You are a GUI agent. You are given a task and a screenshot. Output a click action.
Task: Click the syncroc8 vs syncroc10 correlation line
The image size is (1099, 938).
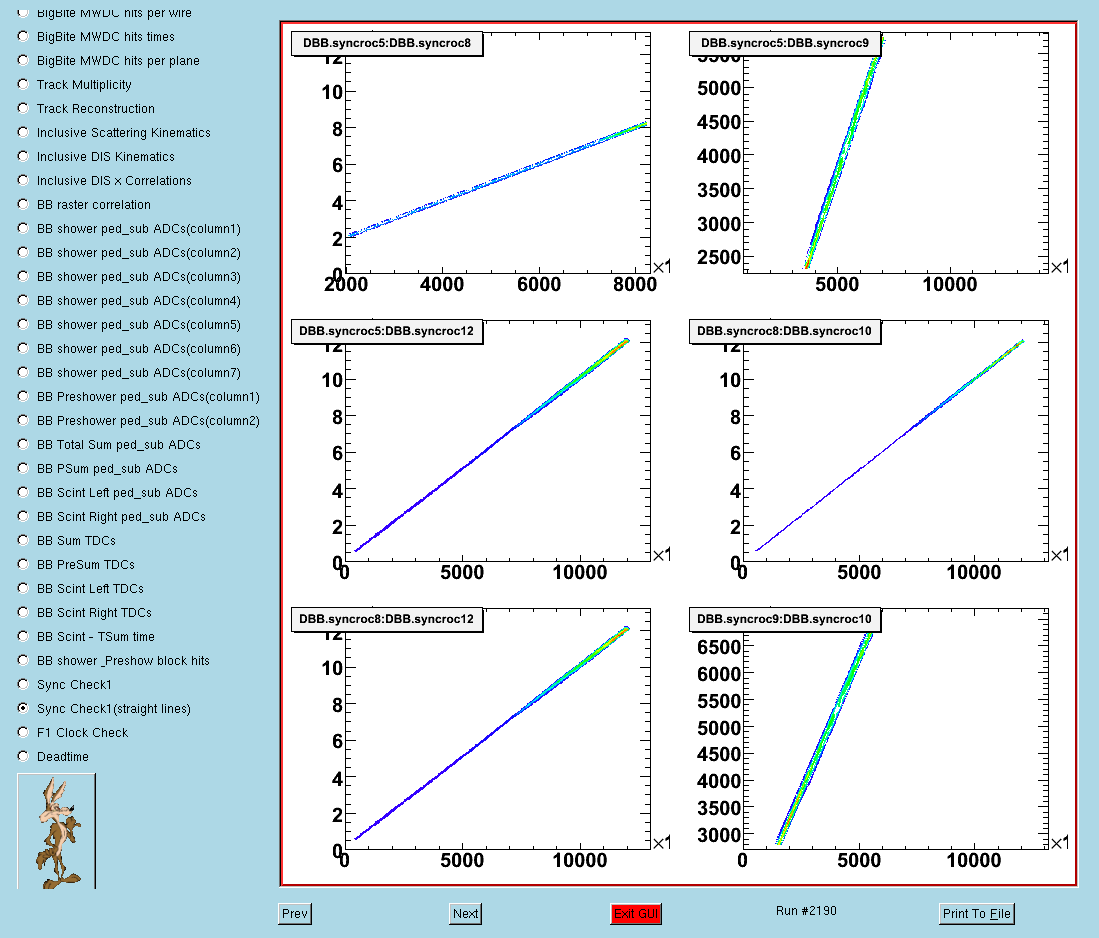pyautogui.click(x=889, y=445)
